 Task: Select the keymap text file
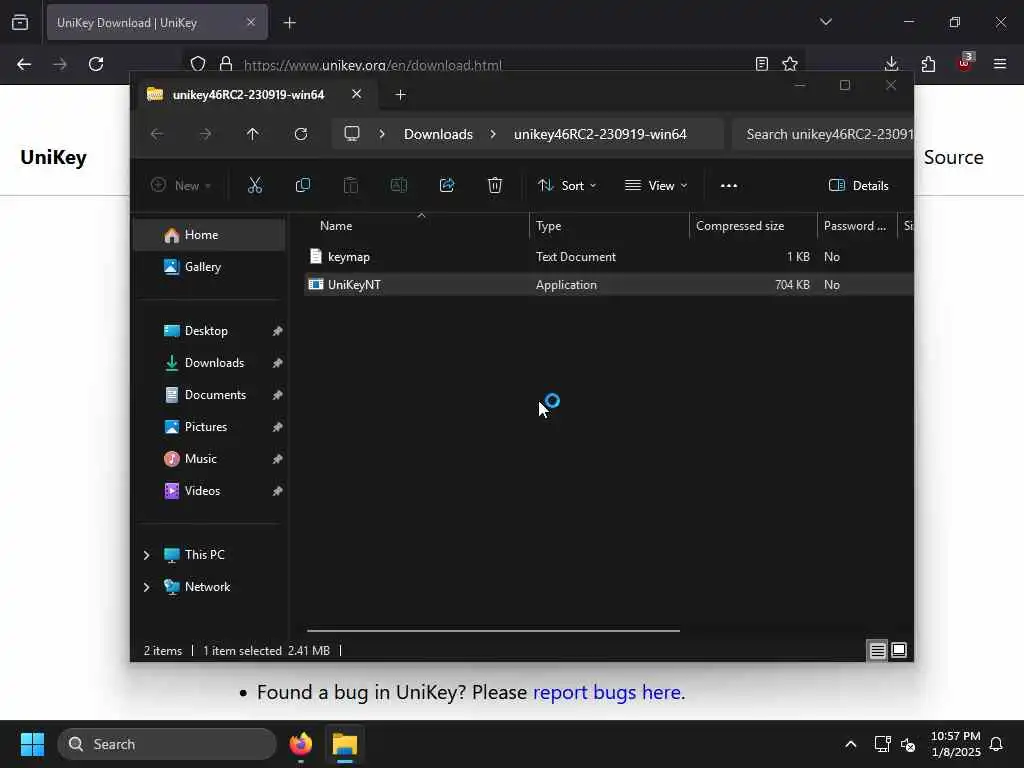point(609,257)
